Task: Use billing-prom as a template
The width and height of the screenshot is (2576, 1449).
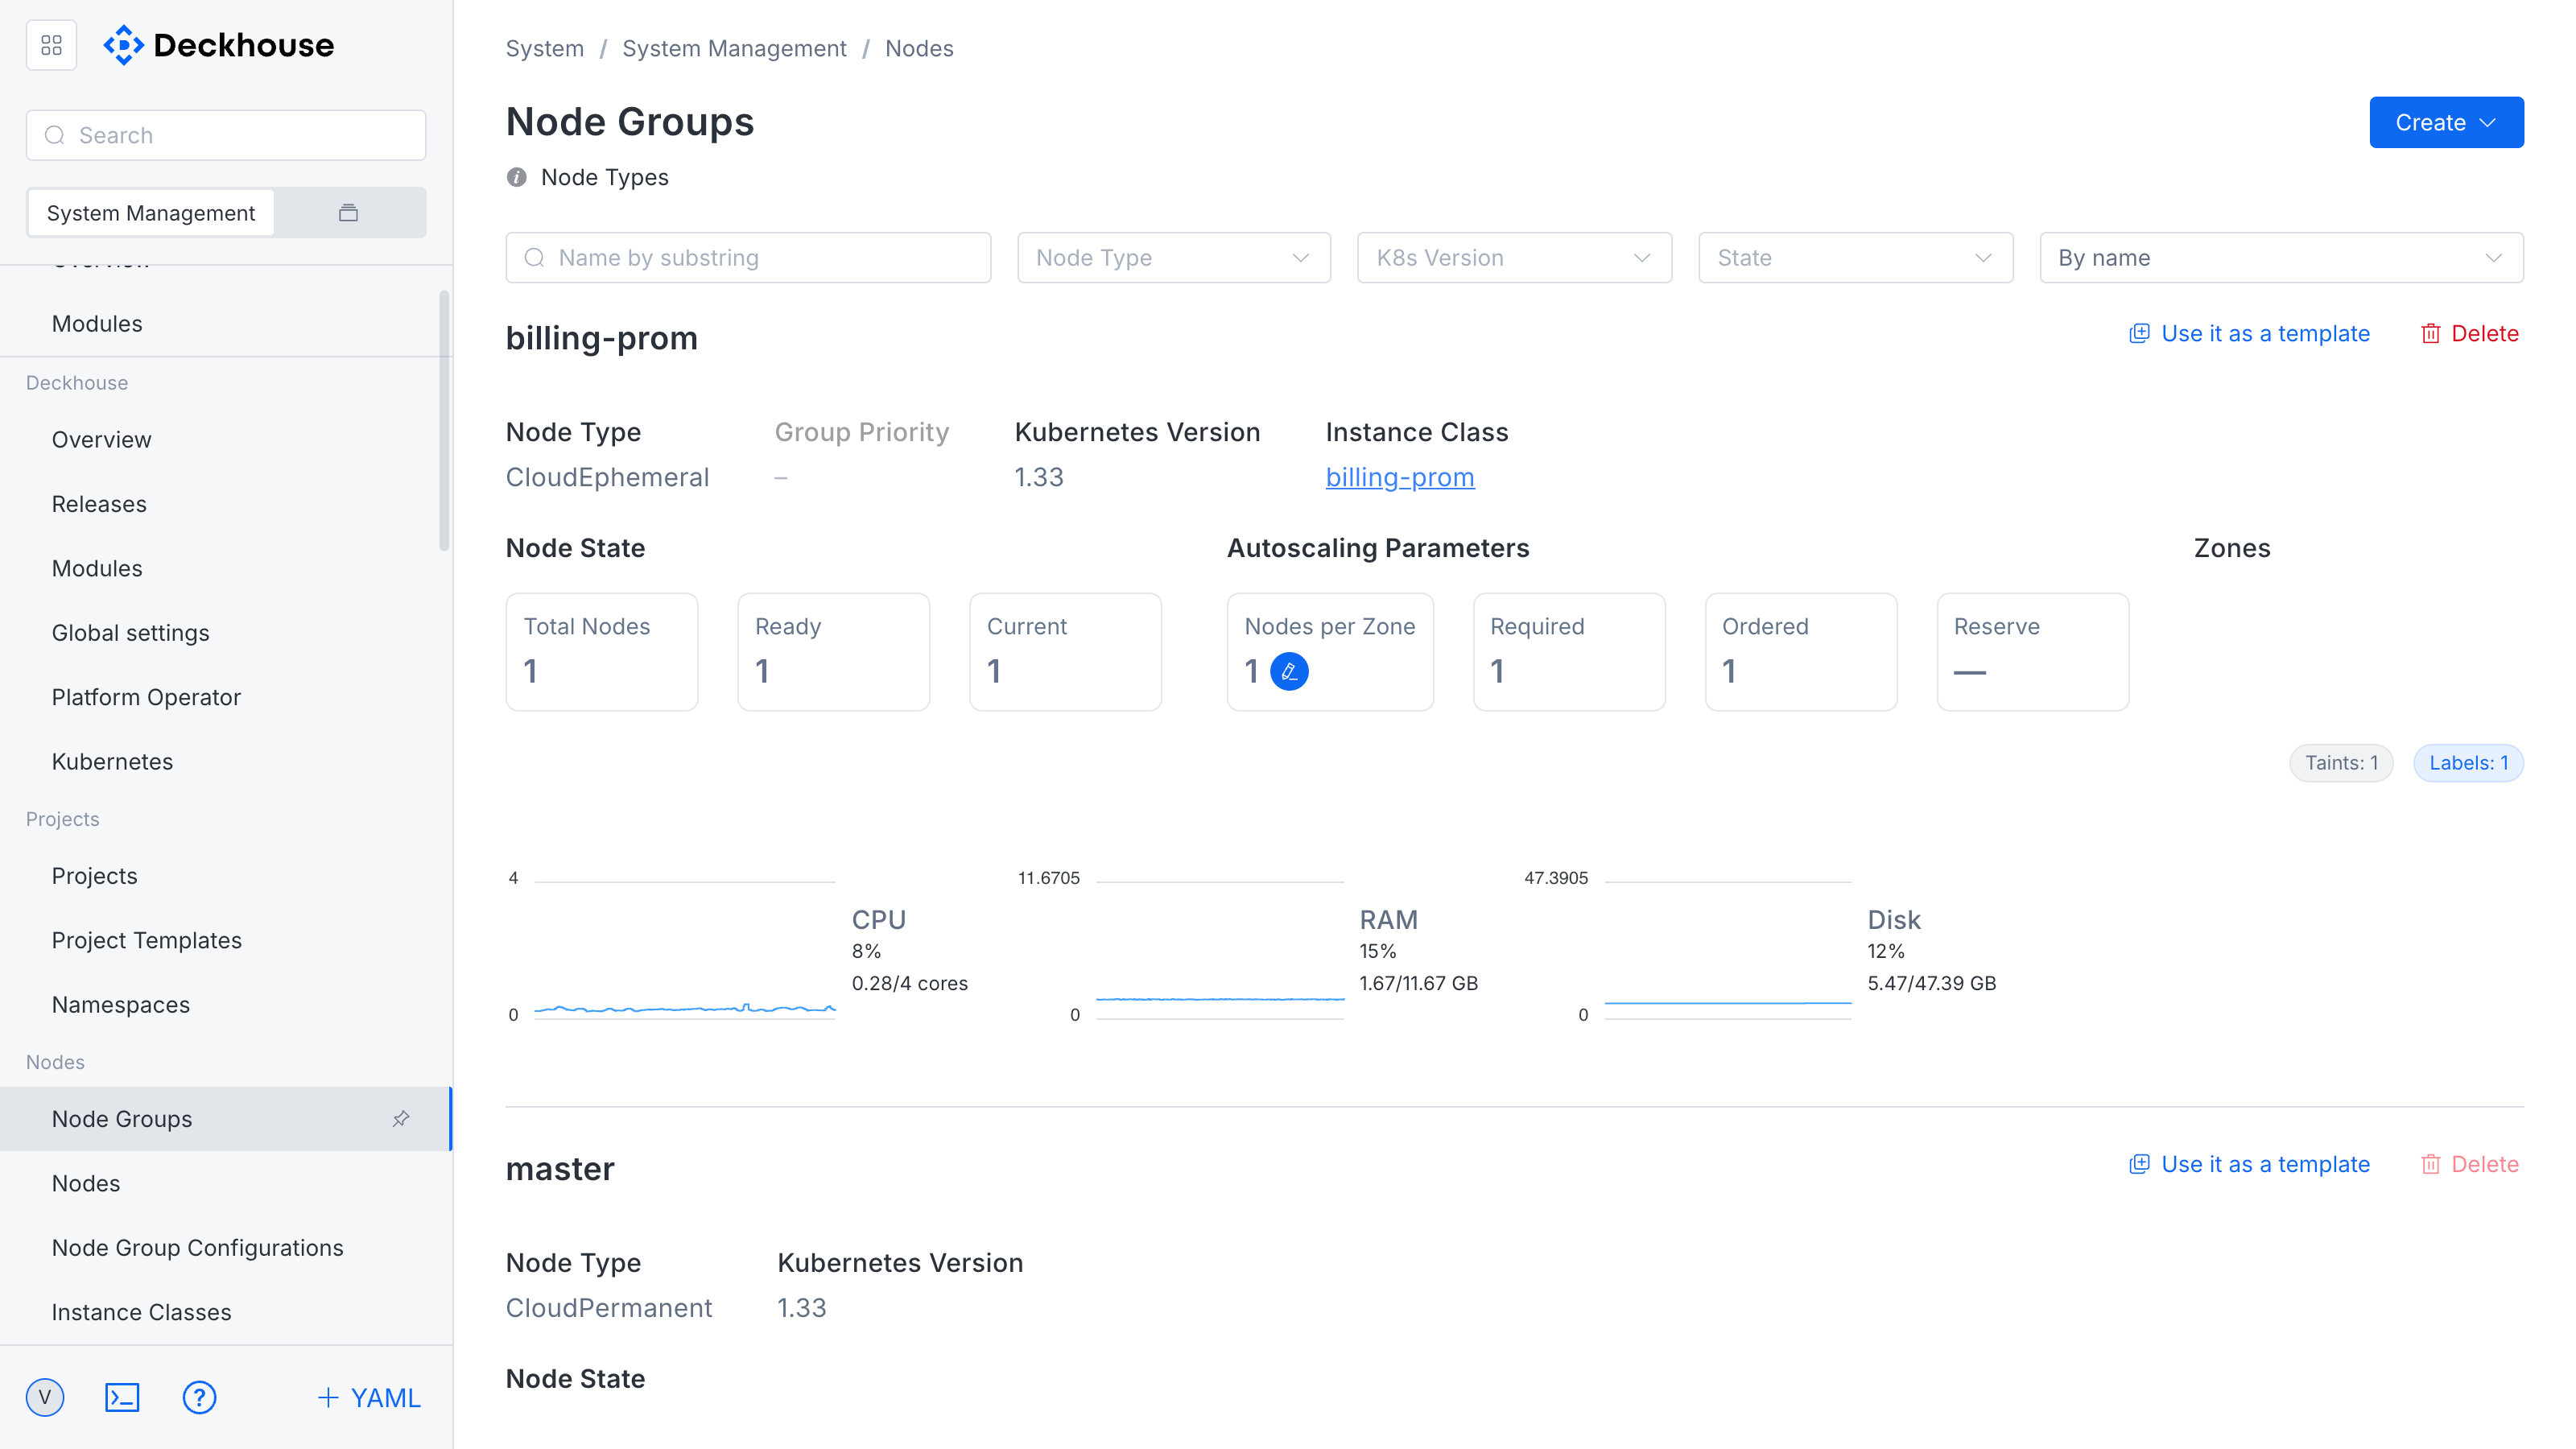Action: [x=2248, y=333]
